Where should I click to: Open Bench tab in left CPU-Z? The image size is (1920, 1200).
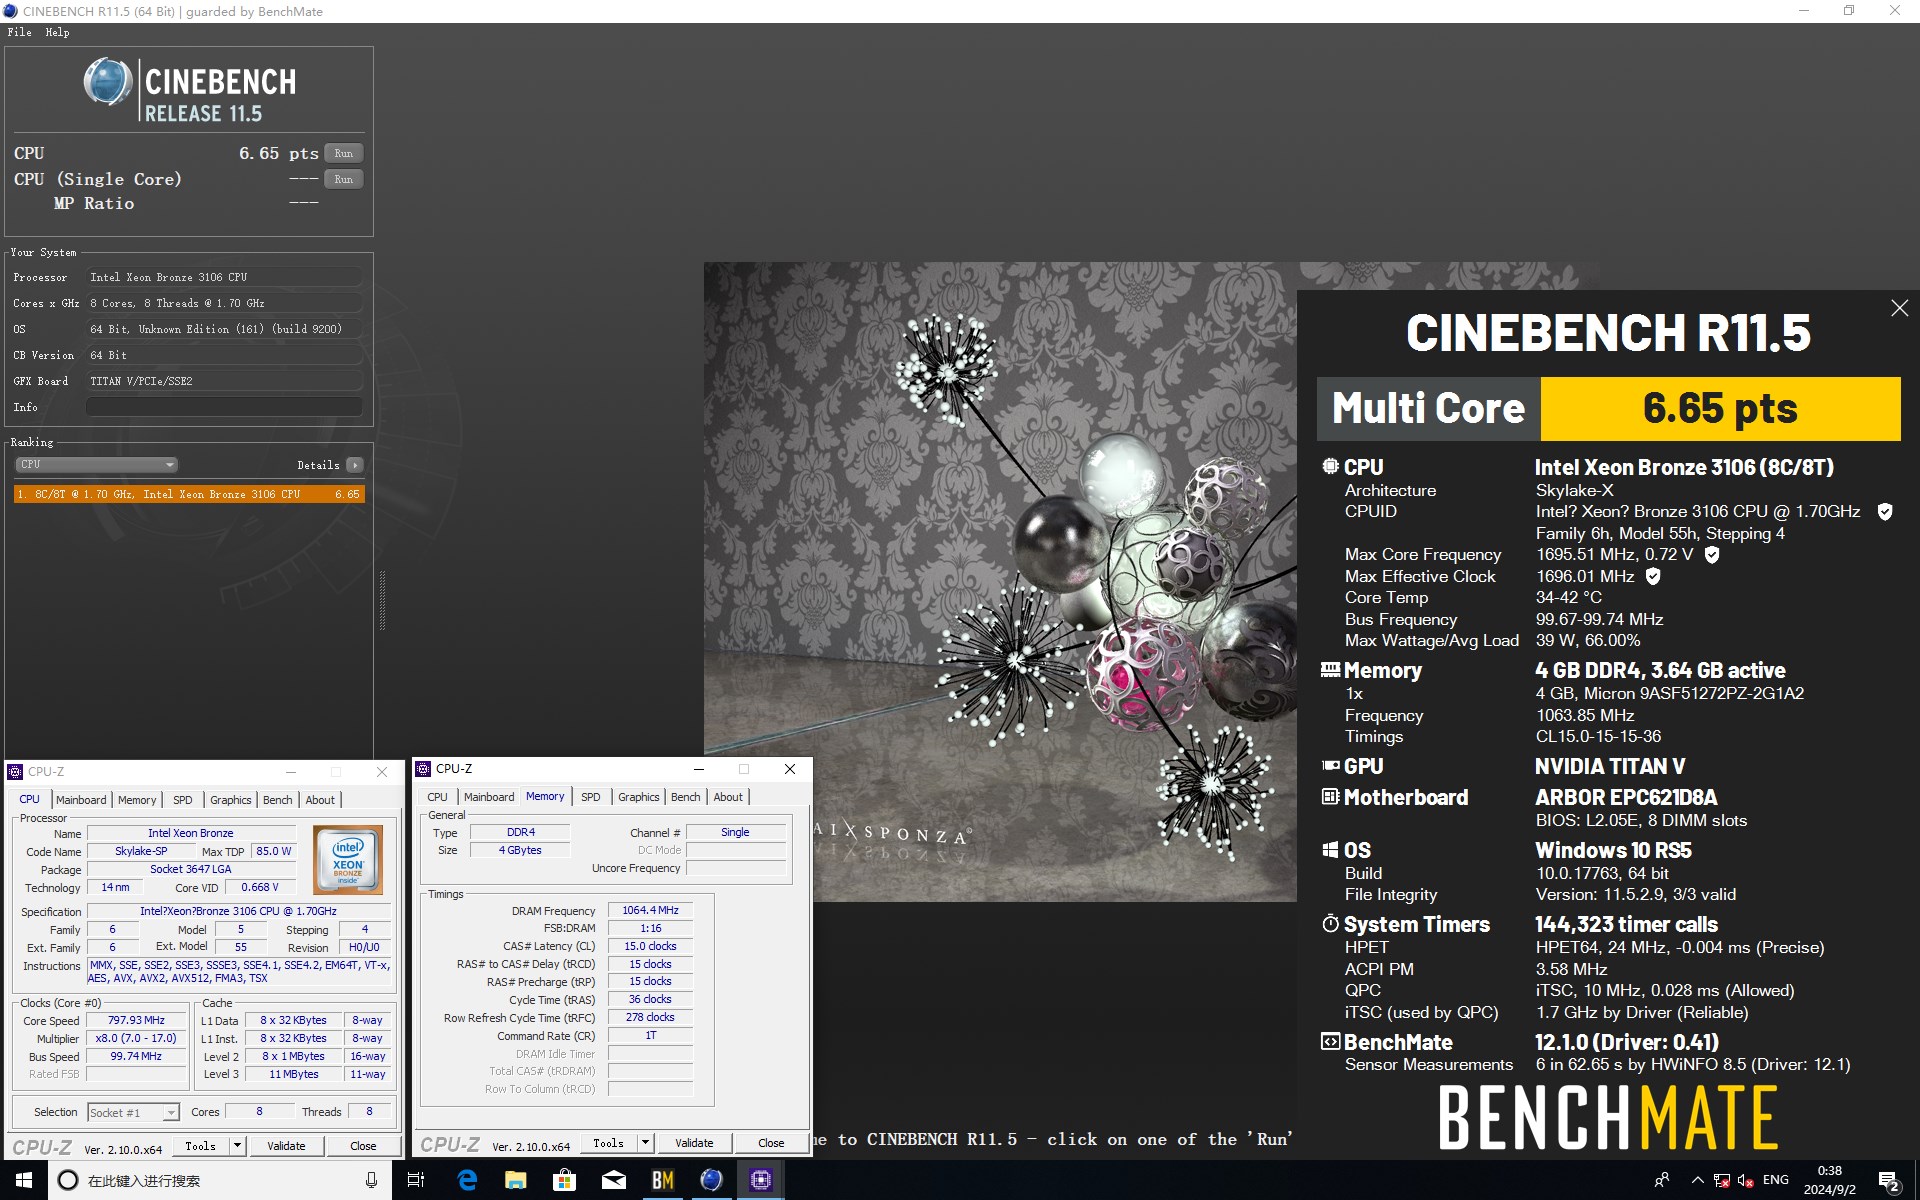click(278, 800)
